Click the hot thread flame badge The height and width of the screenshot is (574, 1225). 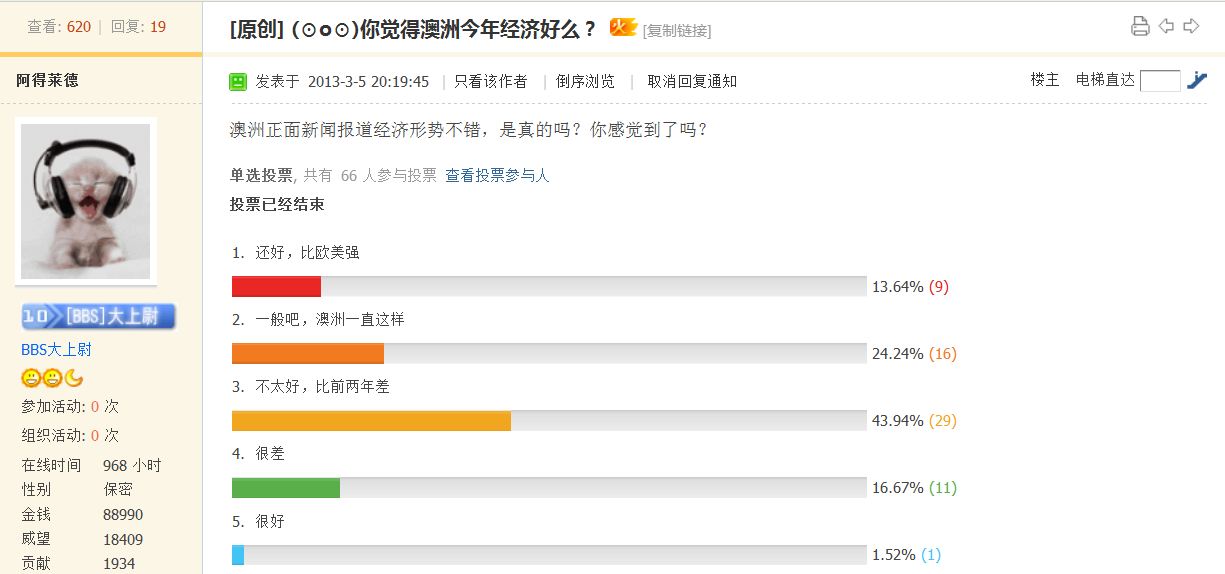(623, 28)
